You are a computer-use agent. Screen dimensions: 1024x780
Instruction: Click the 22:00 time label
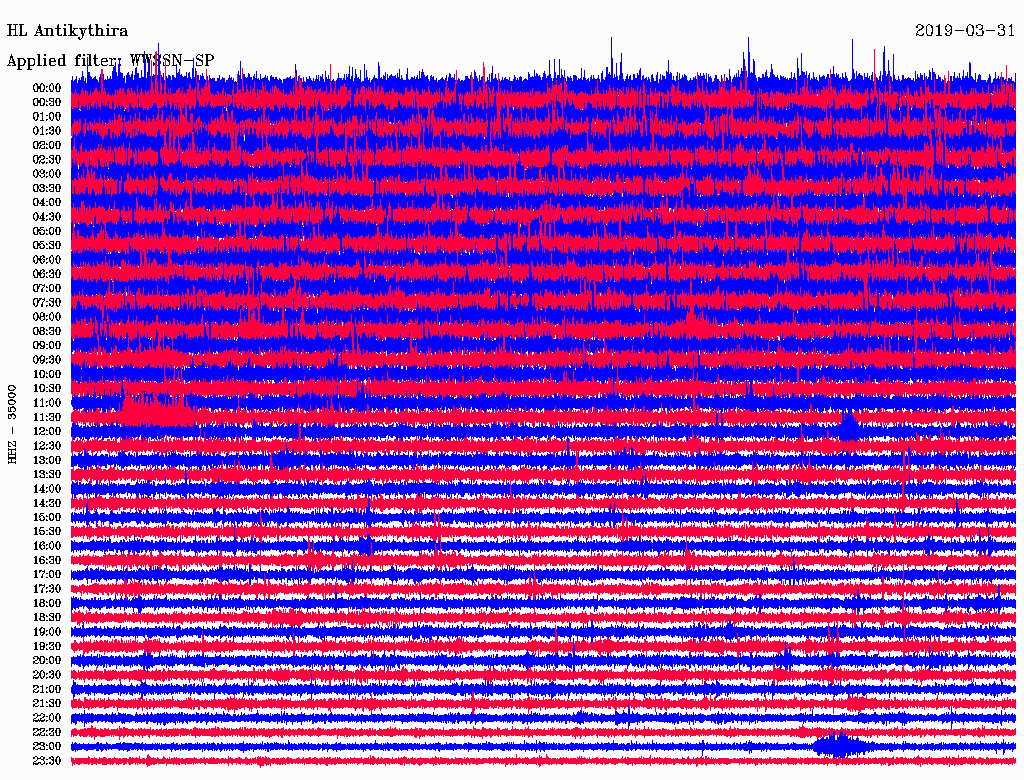tap(47, 717)
